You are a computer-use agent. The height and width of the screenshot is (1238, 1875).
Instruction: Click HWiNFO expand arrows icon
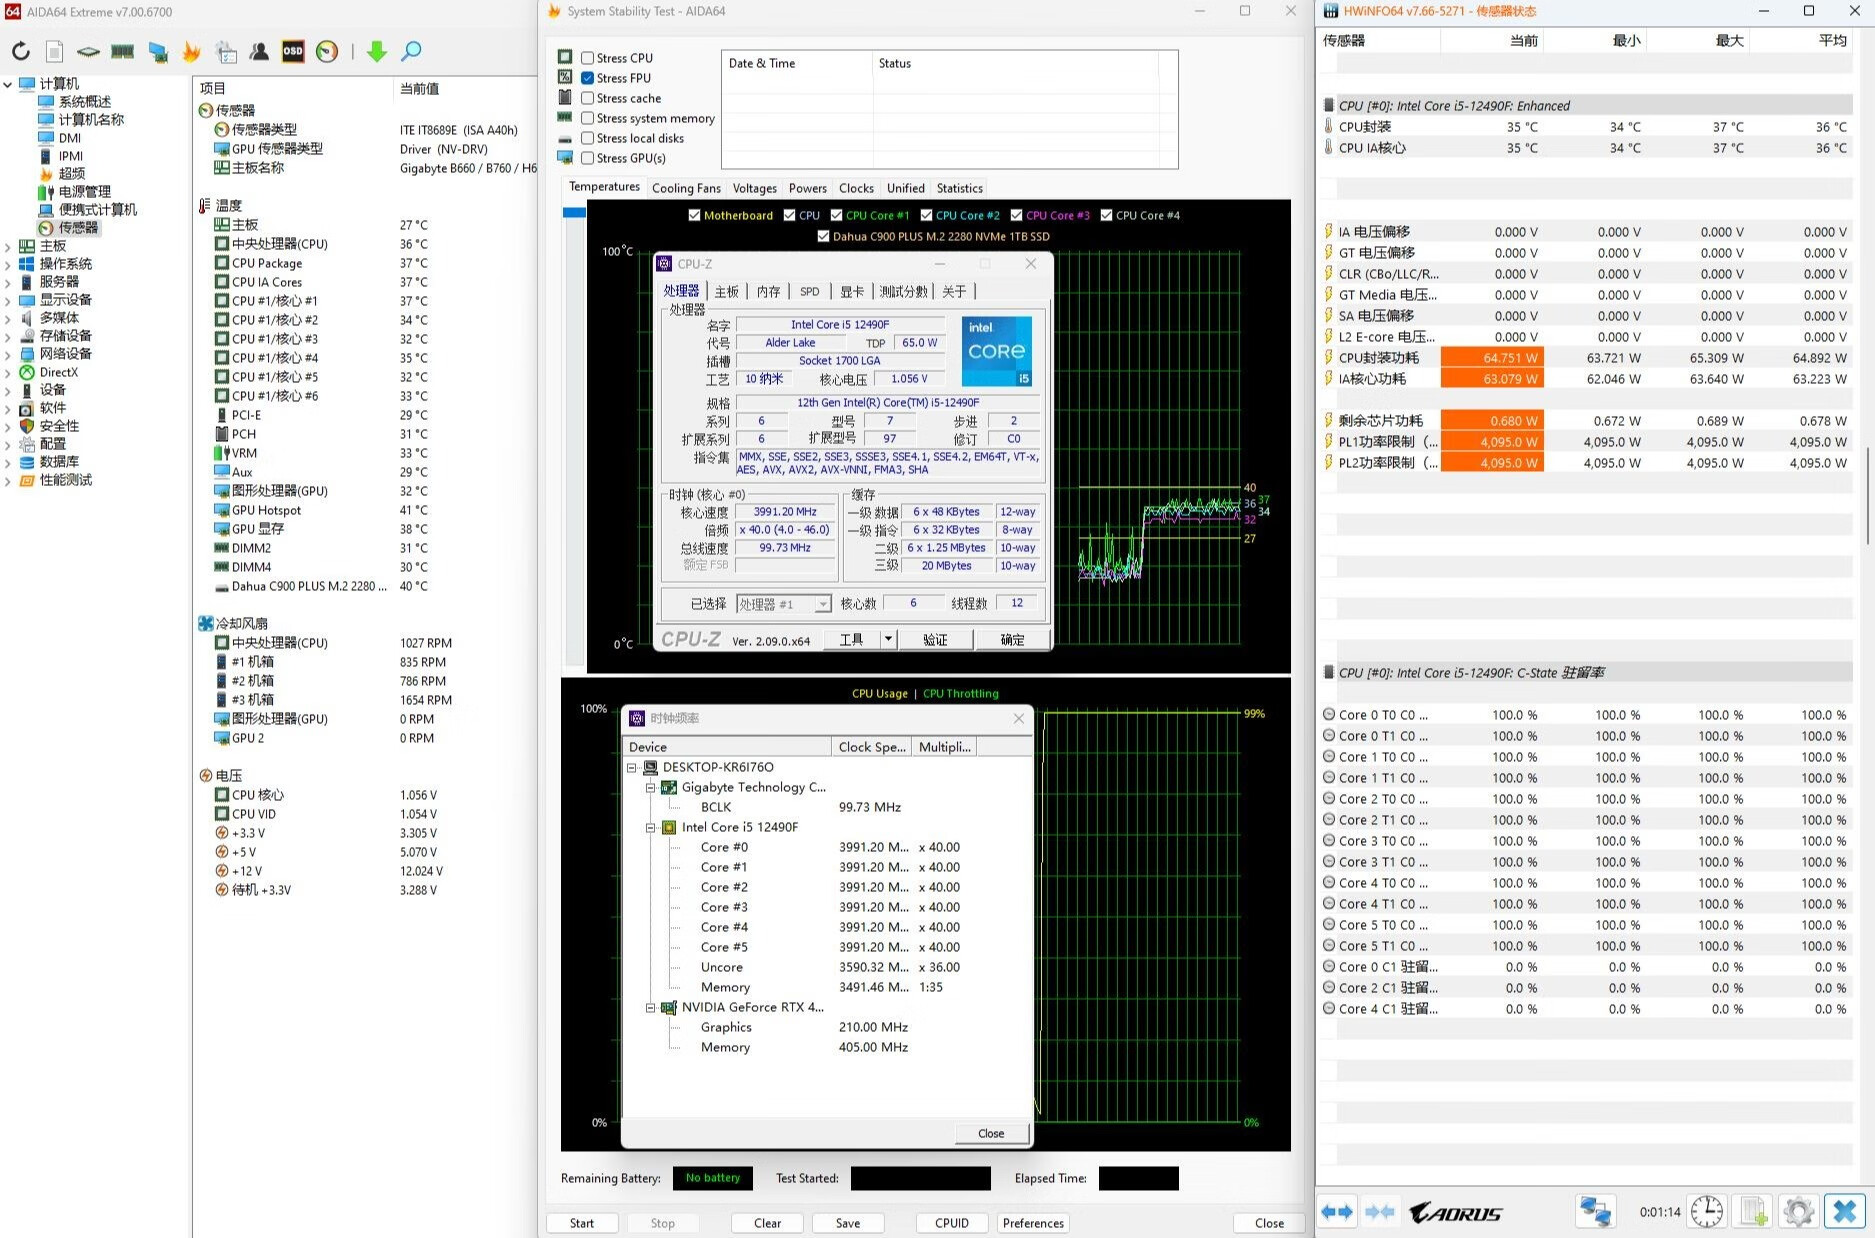[1337, 1212]
